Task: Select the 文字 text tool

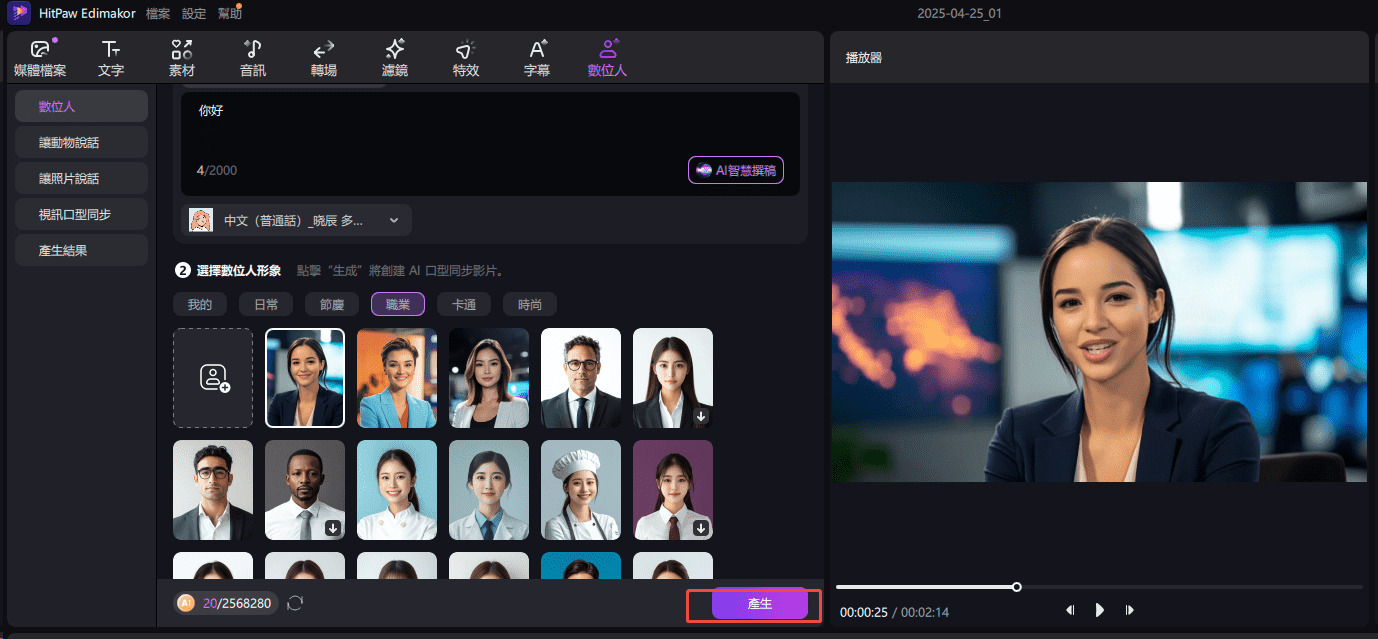Action: point(110,57)
